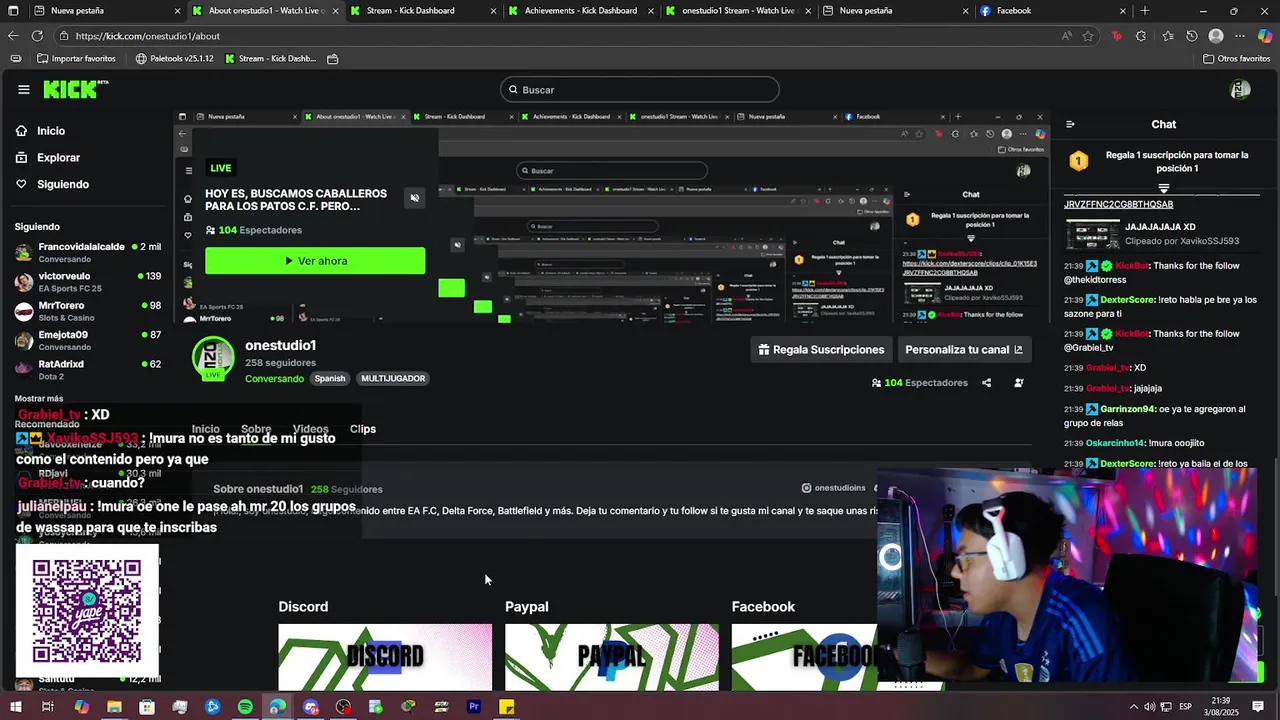This screenshot has height=720, width=1280.
Task: Open a new browser tab plus button
Action: [1145, 11]
